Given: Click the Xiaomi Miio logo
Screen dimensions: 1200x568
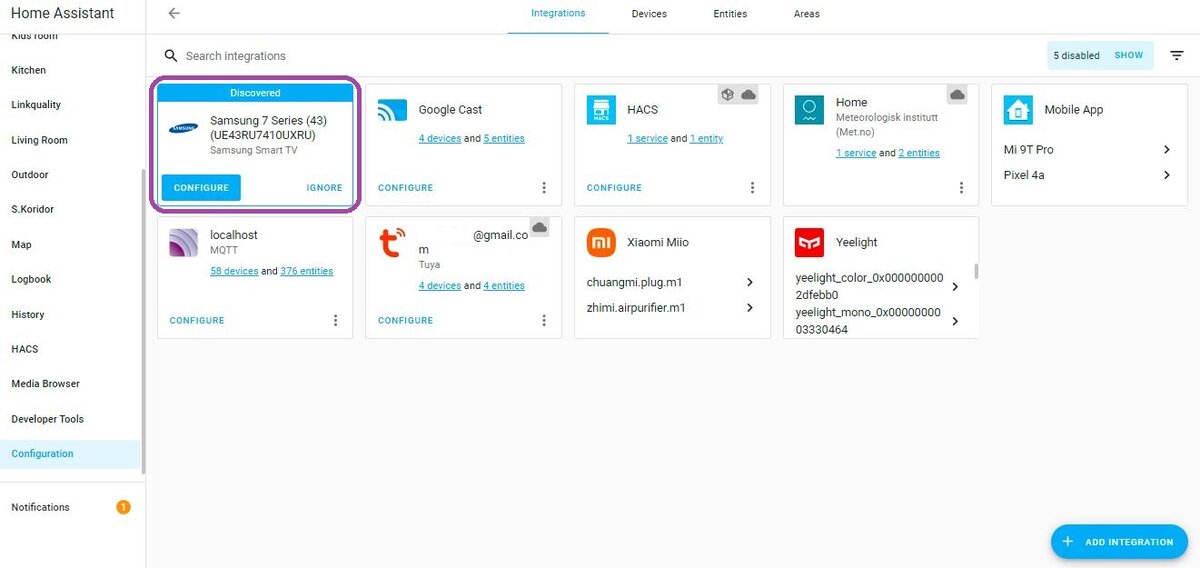Looking at the screenshot, I should point(601,242).
